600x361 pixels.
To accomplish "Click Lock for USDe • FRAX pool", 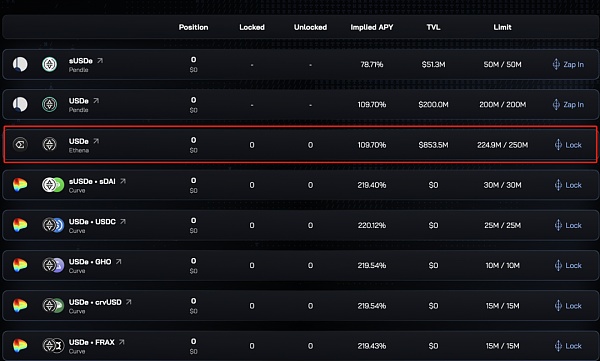I will (568, 346).
